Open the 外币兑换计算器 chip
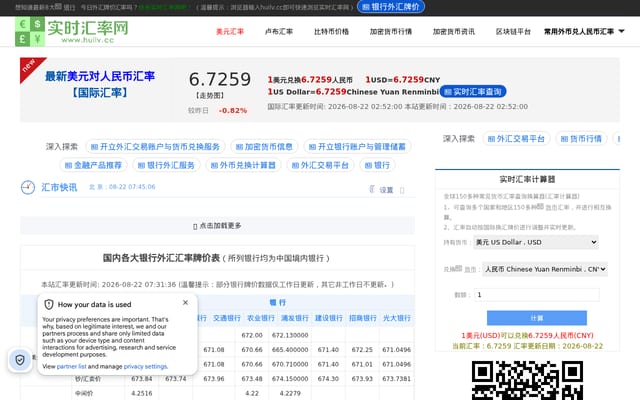The width and height of the screenshot is (640, 400). tap(243, 165)
